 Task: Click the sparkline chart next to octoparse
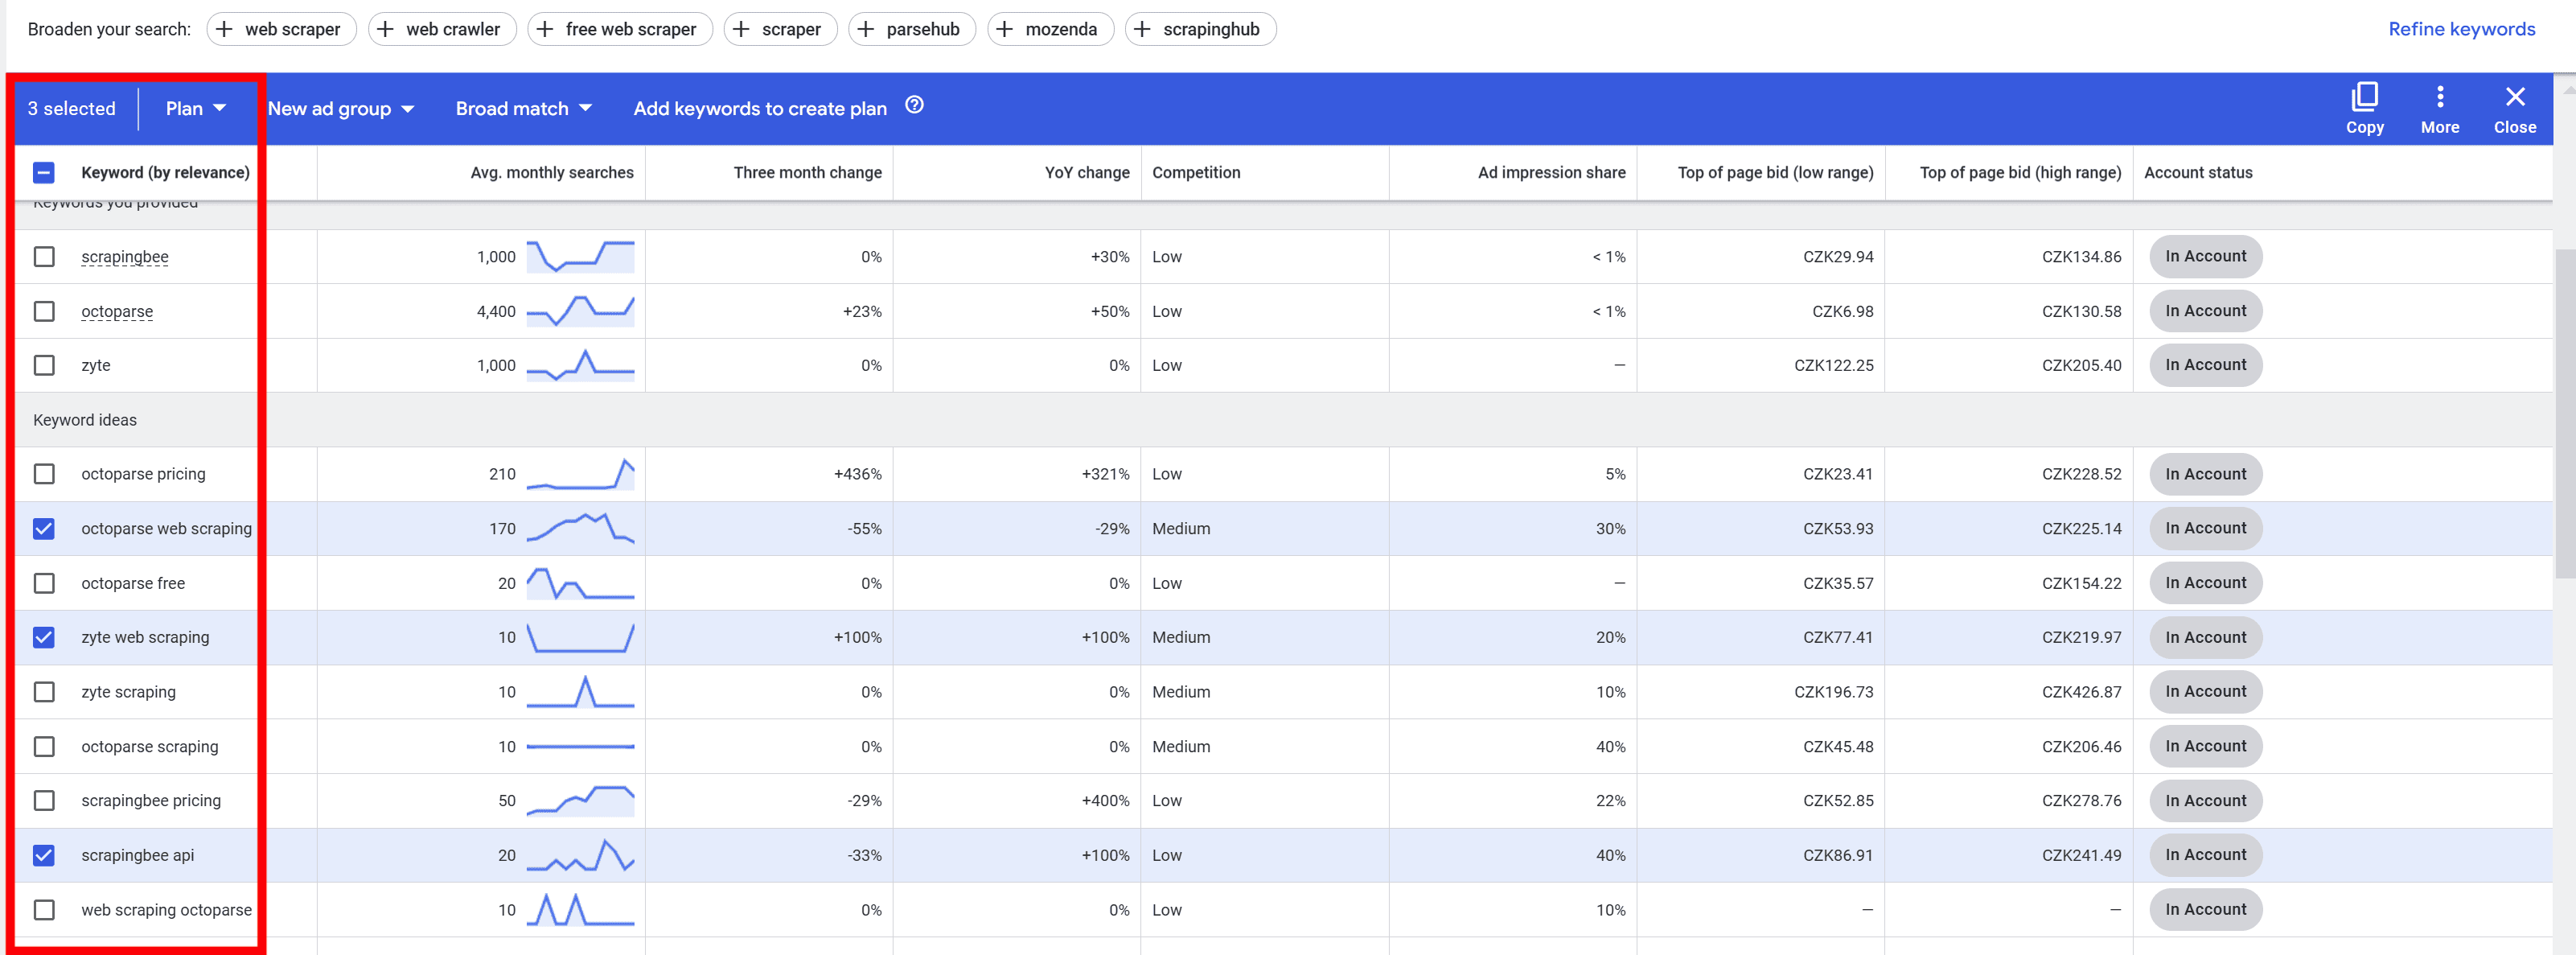click(580, 311)
